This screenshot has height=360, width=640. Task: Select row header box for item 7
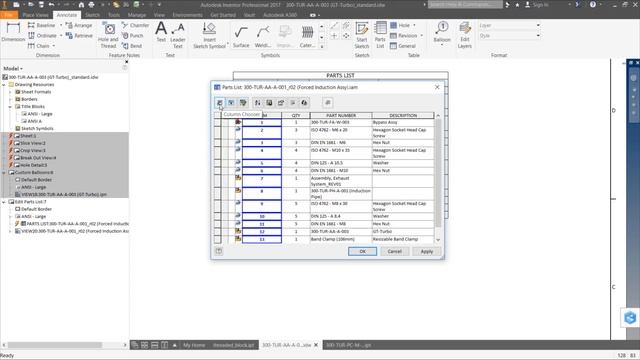[x=218, y=181]
